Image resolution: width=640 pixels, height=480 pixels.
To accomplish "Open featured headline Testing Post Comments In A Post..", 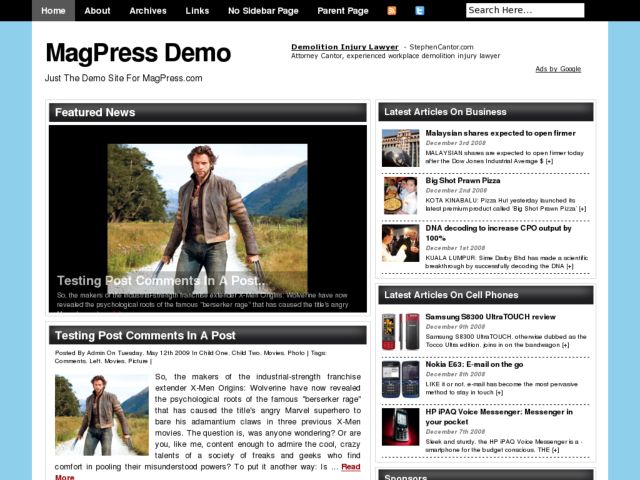I will click(161, 281).
